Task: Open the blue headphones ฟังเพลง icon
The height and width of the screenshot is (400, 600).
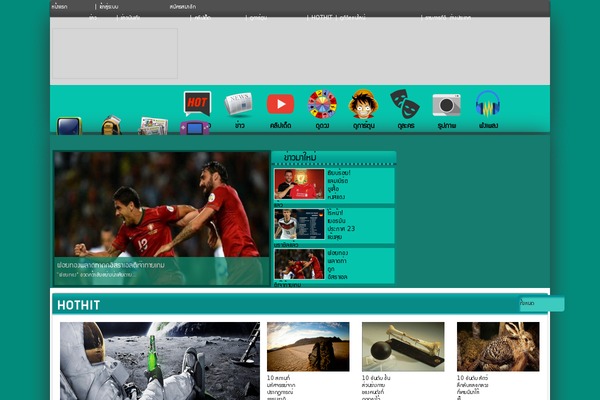Action: coord(488,103)
